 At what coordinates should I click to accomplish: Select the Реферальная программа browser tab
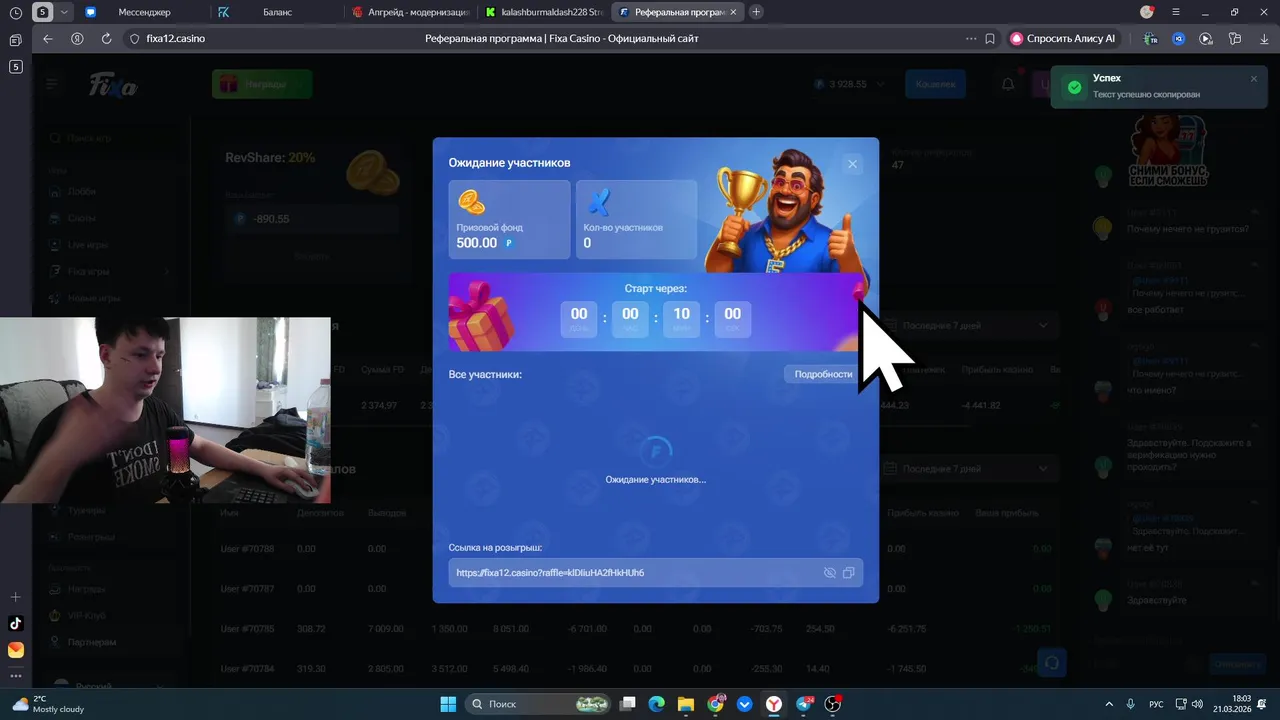[678, 12]
